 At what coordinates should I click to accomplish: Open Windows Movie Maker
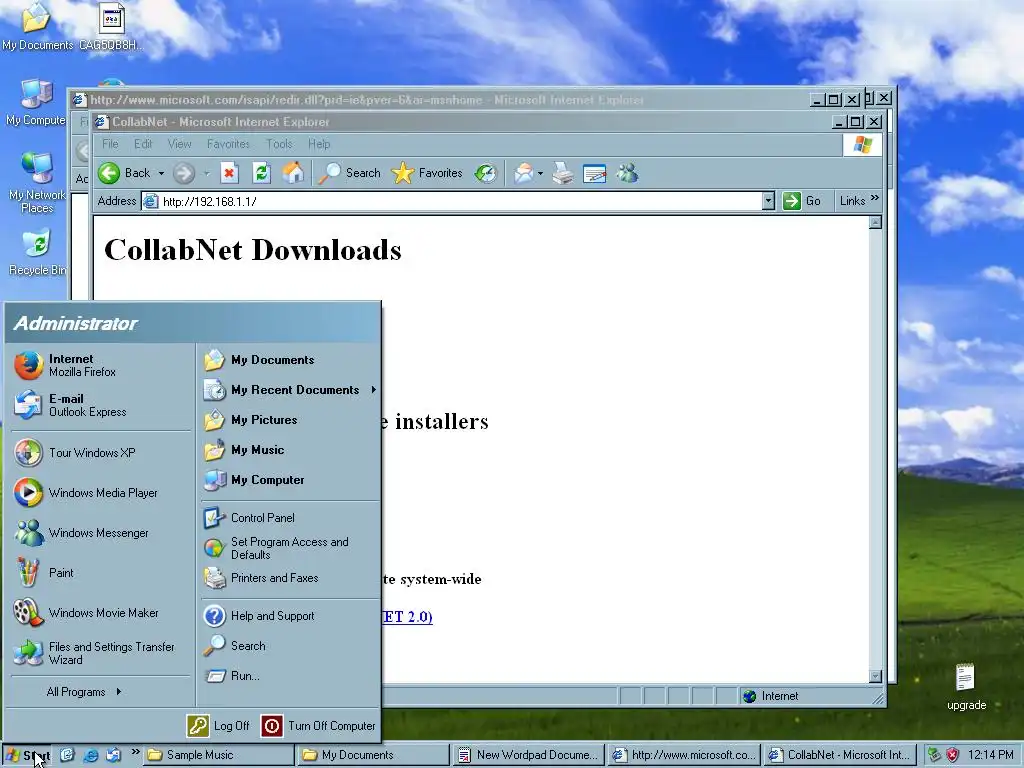101,613
